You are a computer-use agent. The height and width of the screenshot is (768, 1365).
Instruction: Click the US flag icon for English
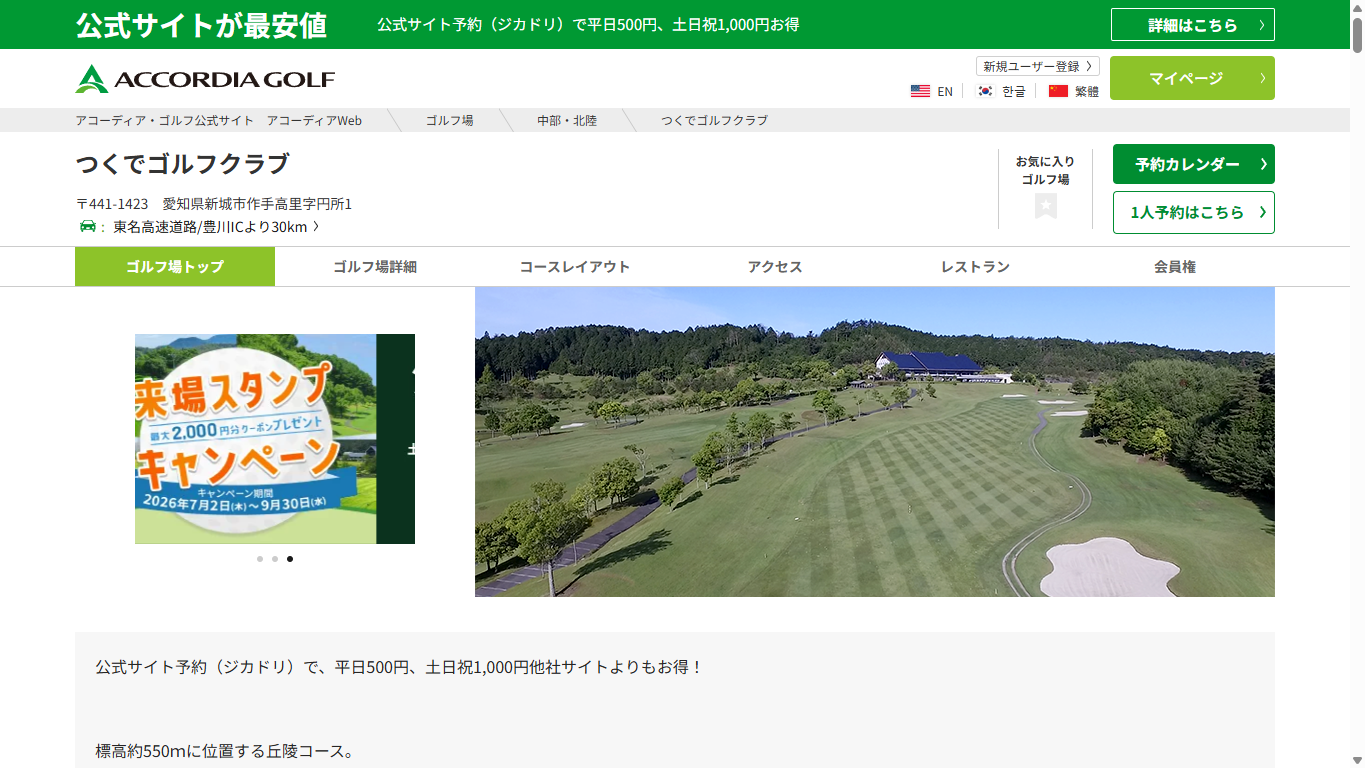coord(920,91)
